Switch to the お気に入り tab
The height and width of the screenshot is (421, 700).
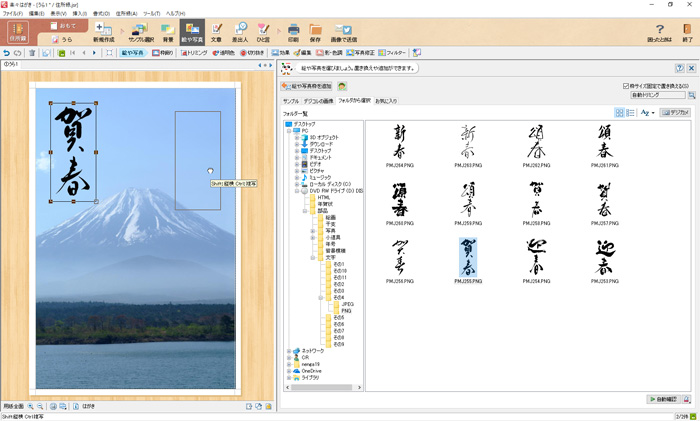(385, 101)
